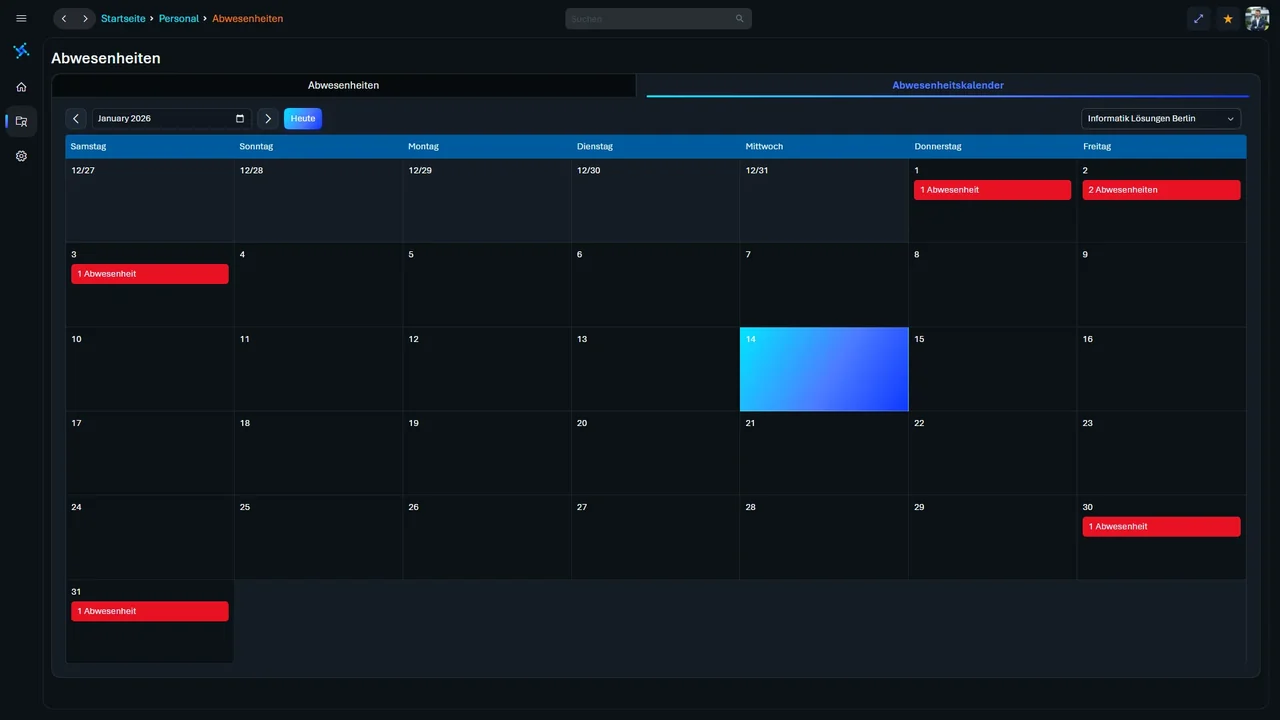The image size is (1280, 720).
Task: Go to the next month
Action: click(x=268, y=119)
